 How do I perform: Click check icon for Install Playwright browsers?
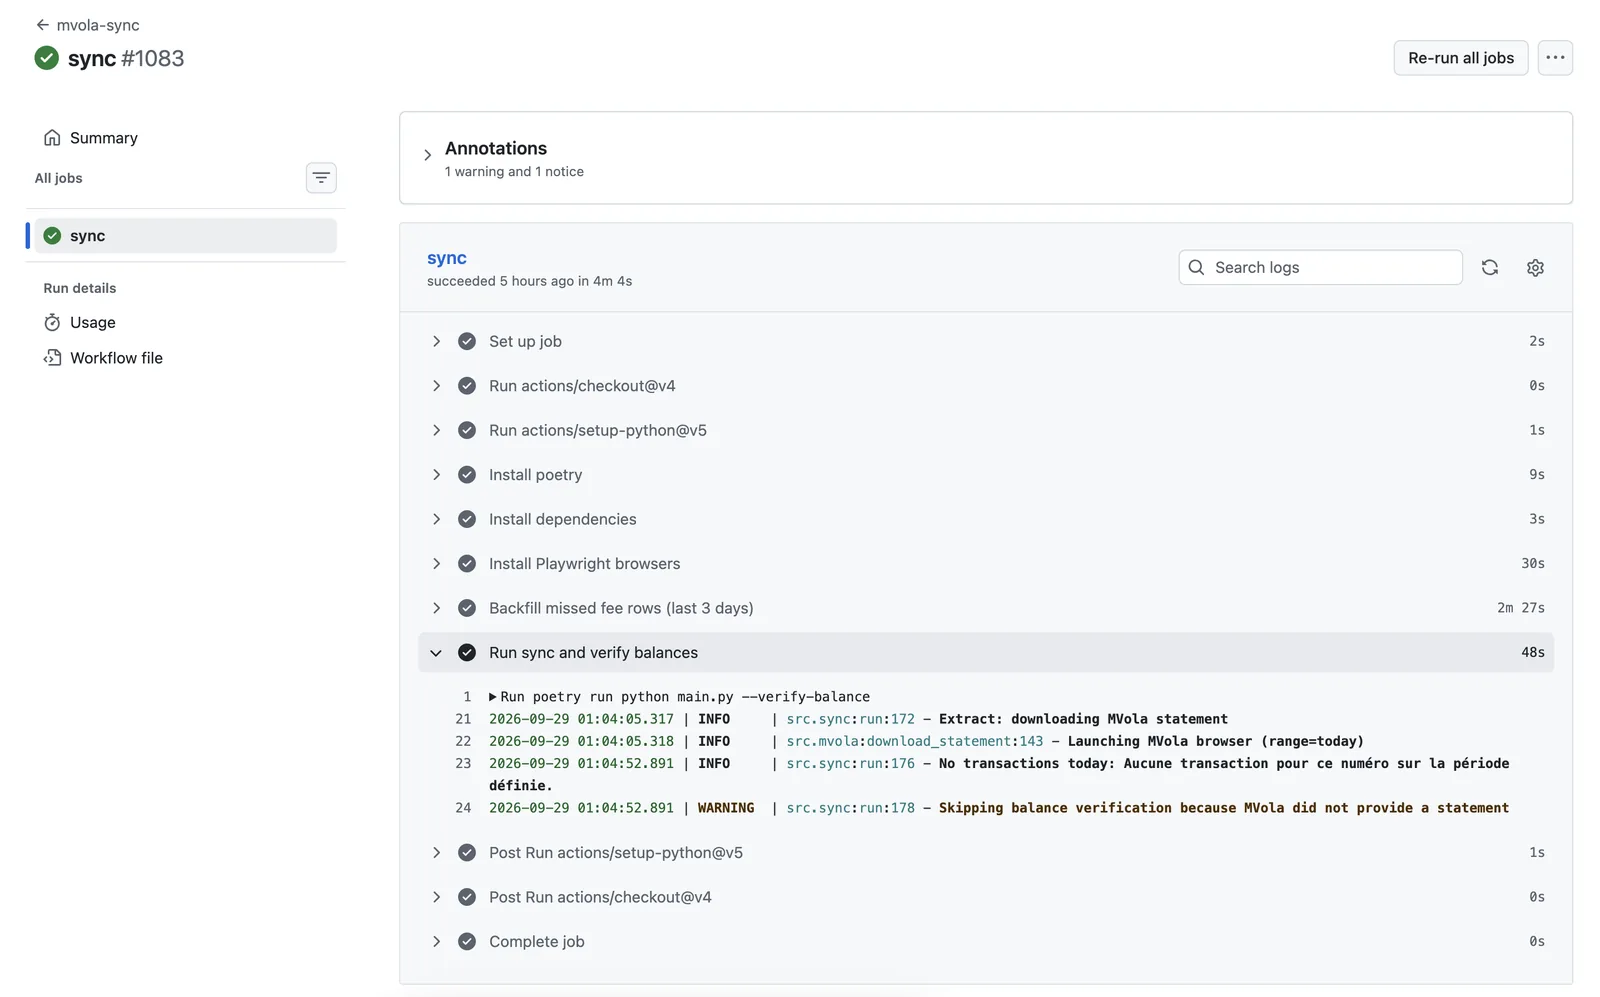[x=467, y=564]
